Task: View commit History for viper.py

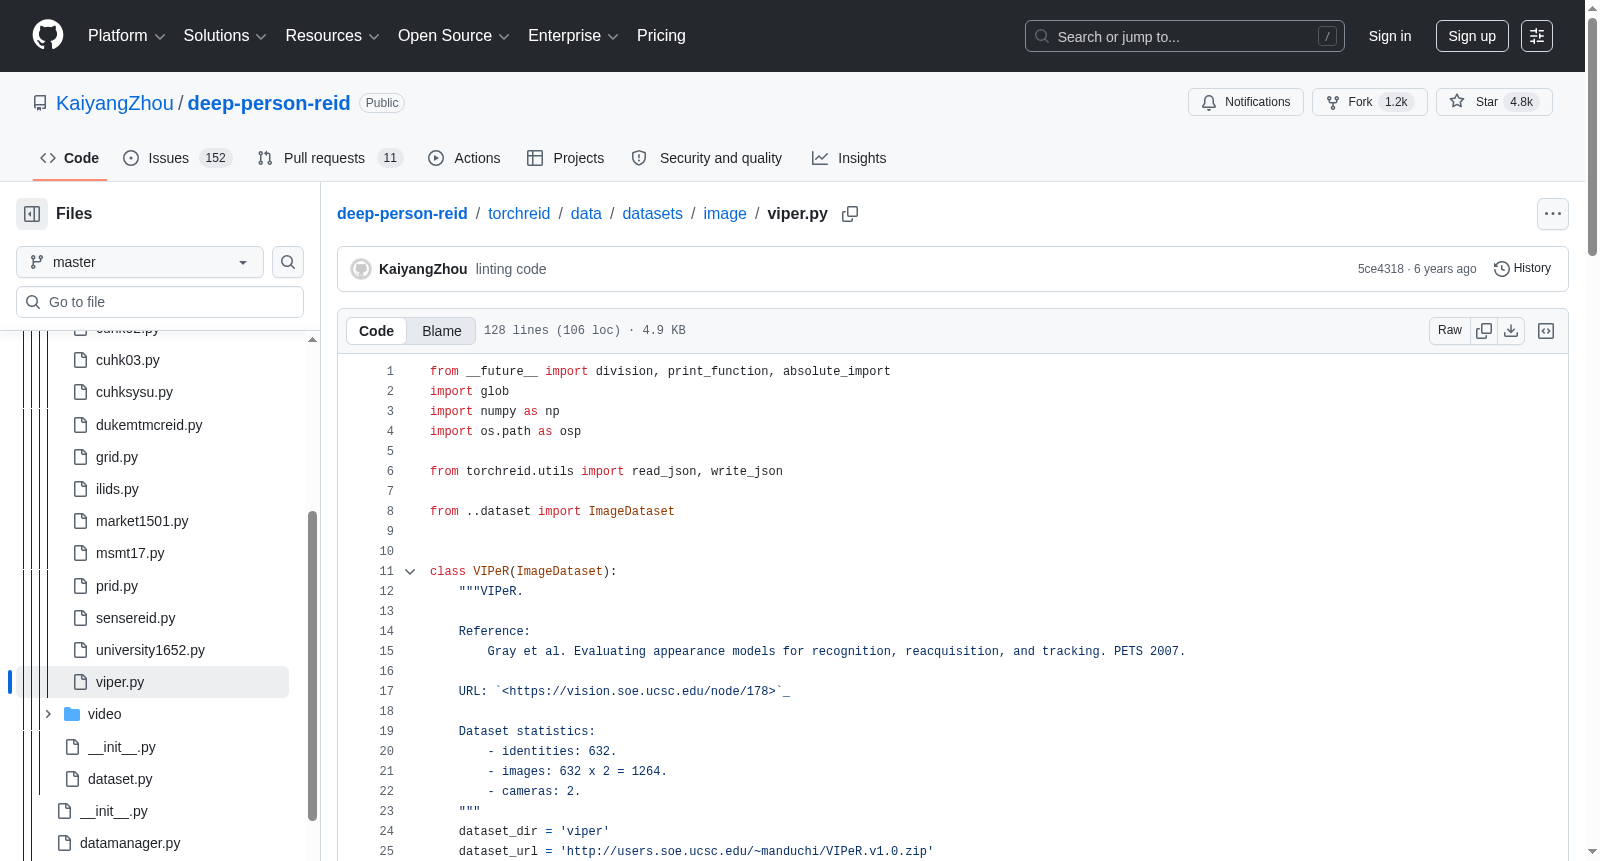Action: [1522, 269]
